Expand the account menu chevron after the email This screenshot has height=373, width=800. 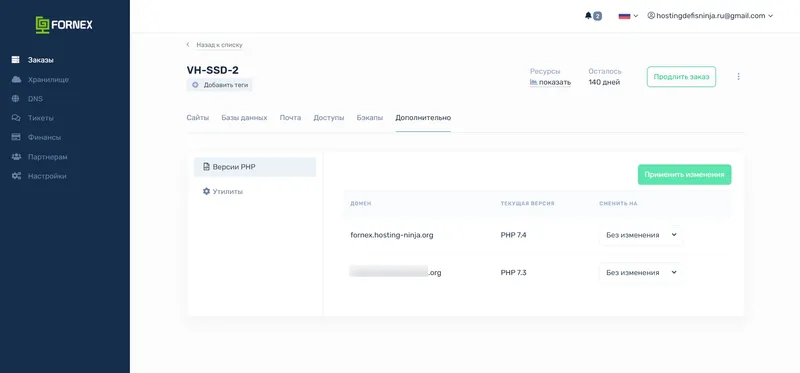pyautogui.click(x=770, y=16)
